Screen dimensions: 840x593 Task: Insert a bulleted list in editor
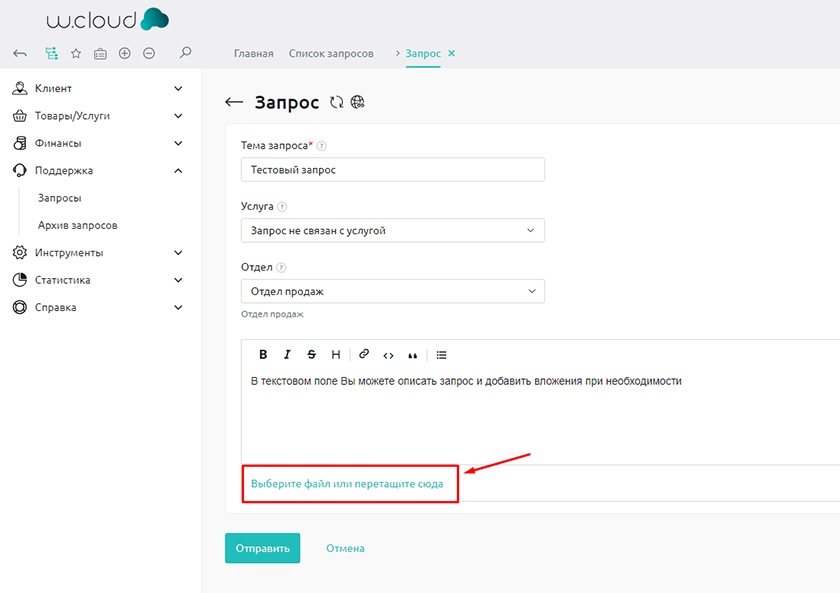coord(441,354)
